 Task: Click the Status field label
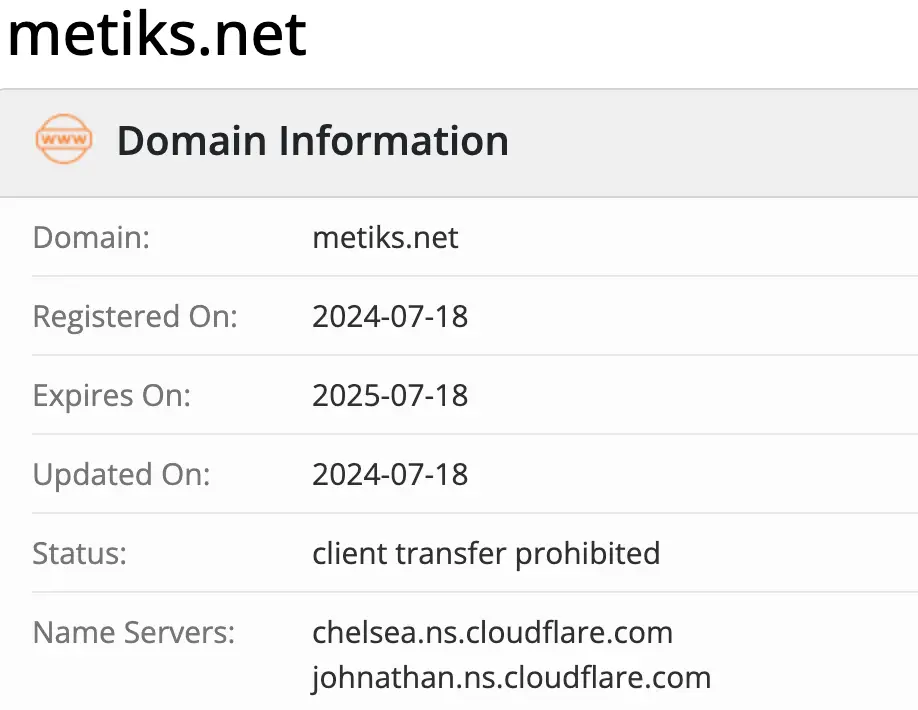79,553
